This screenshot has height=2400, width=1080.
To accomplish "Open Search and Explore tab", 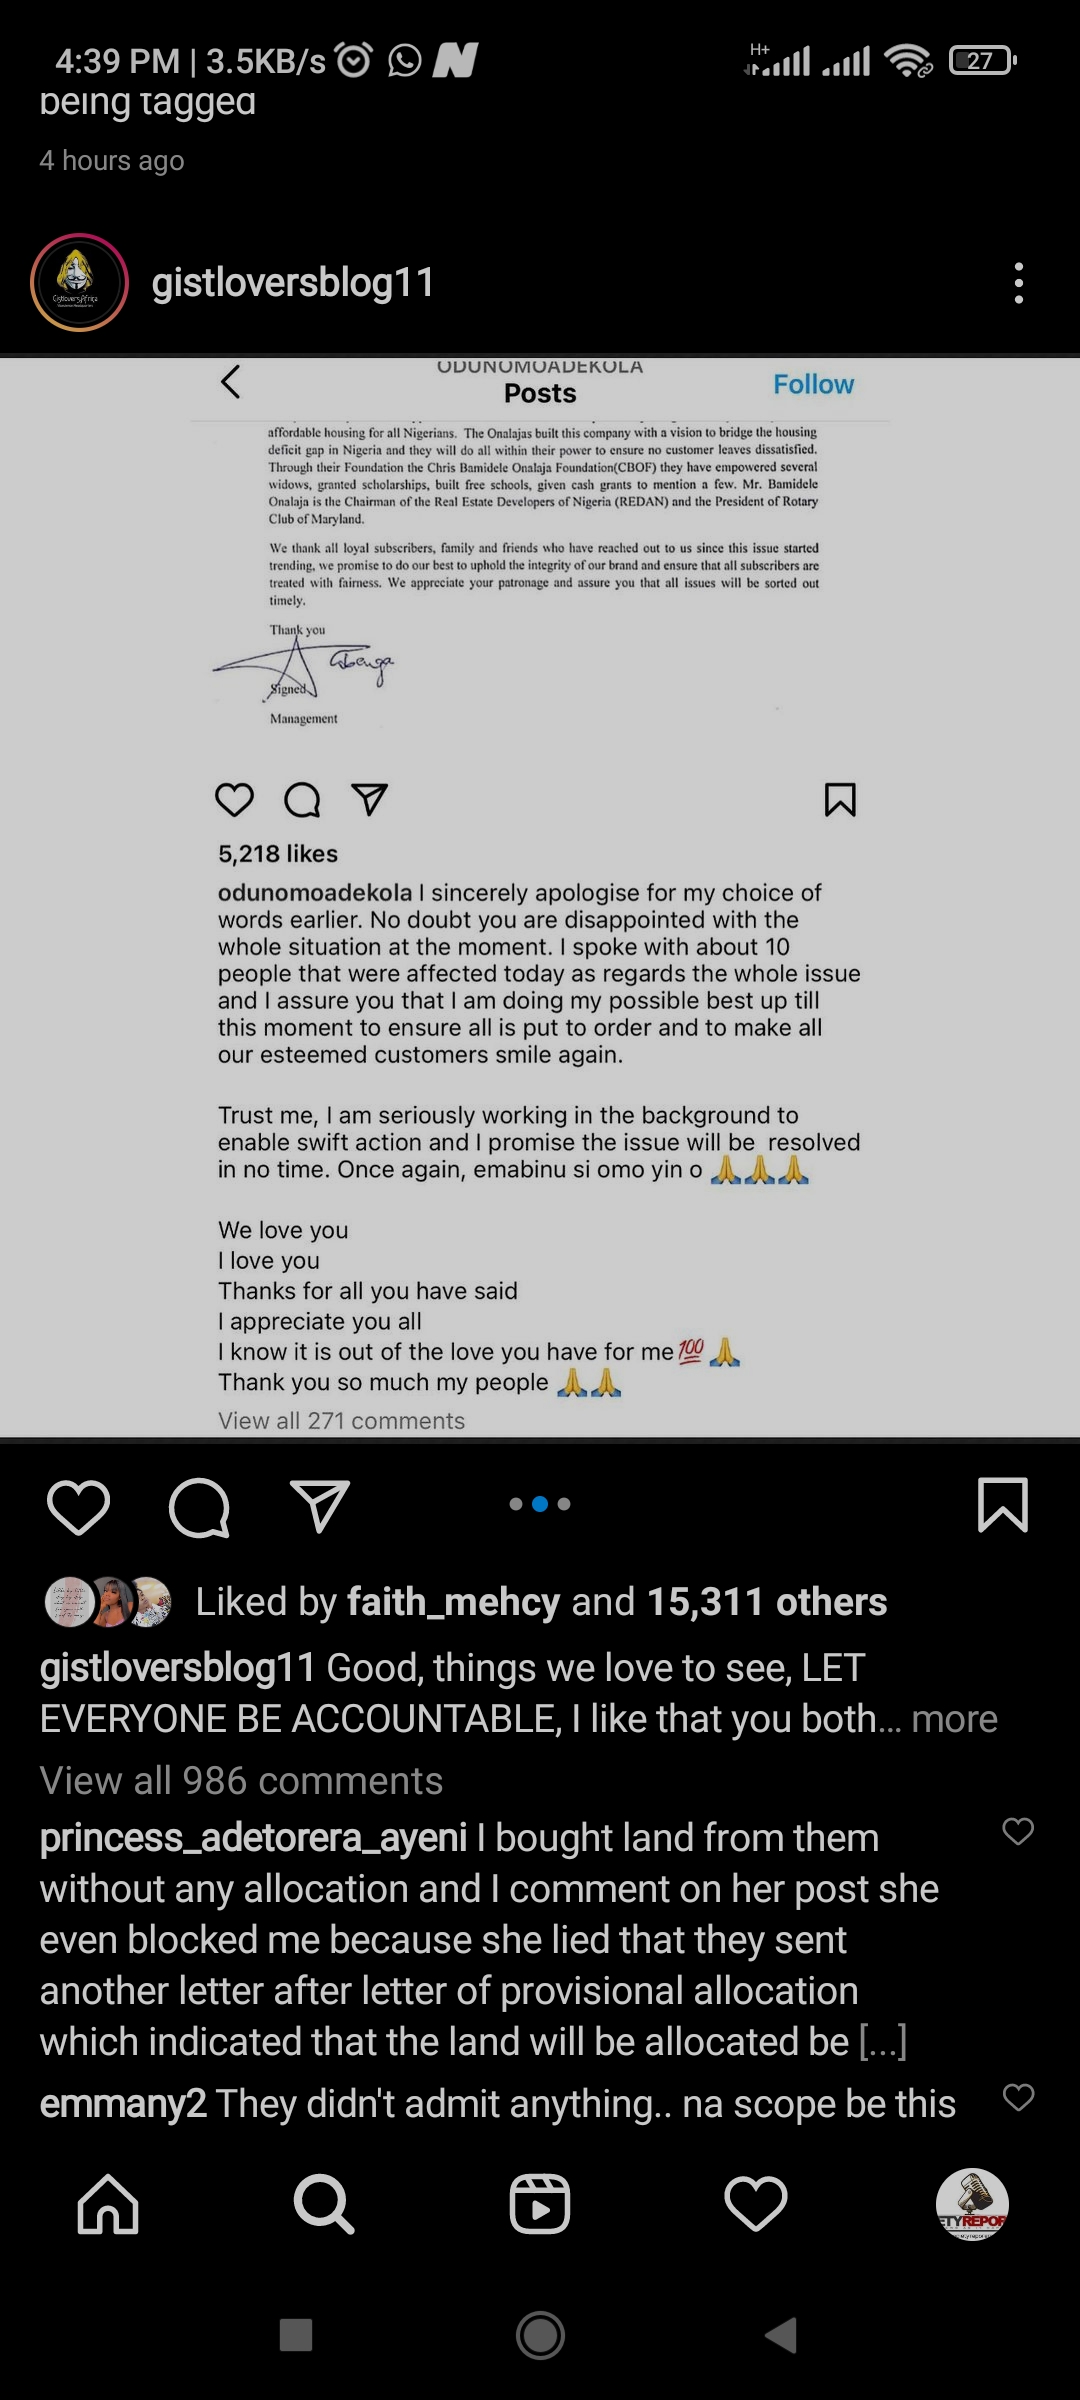I will (x=323, y=2204).
